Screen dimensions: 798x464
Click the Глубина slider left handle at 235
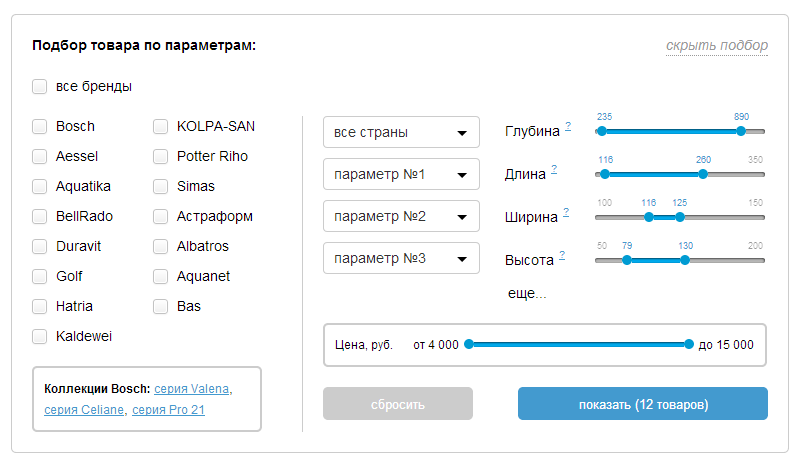click(x=601, y=131)
